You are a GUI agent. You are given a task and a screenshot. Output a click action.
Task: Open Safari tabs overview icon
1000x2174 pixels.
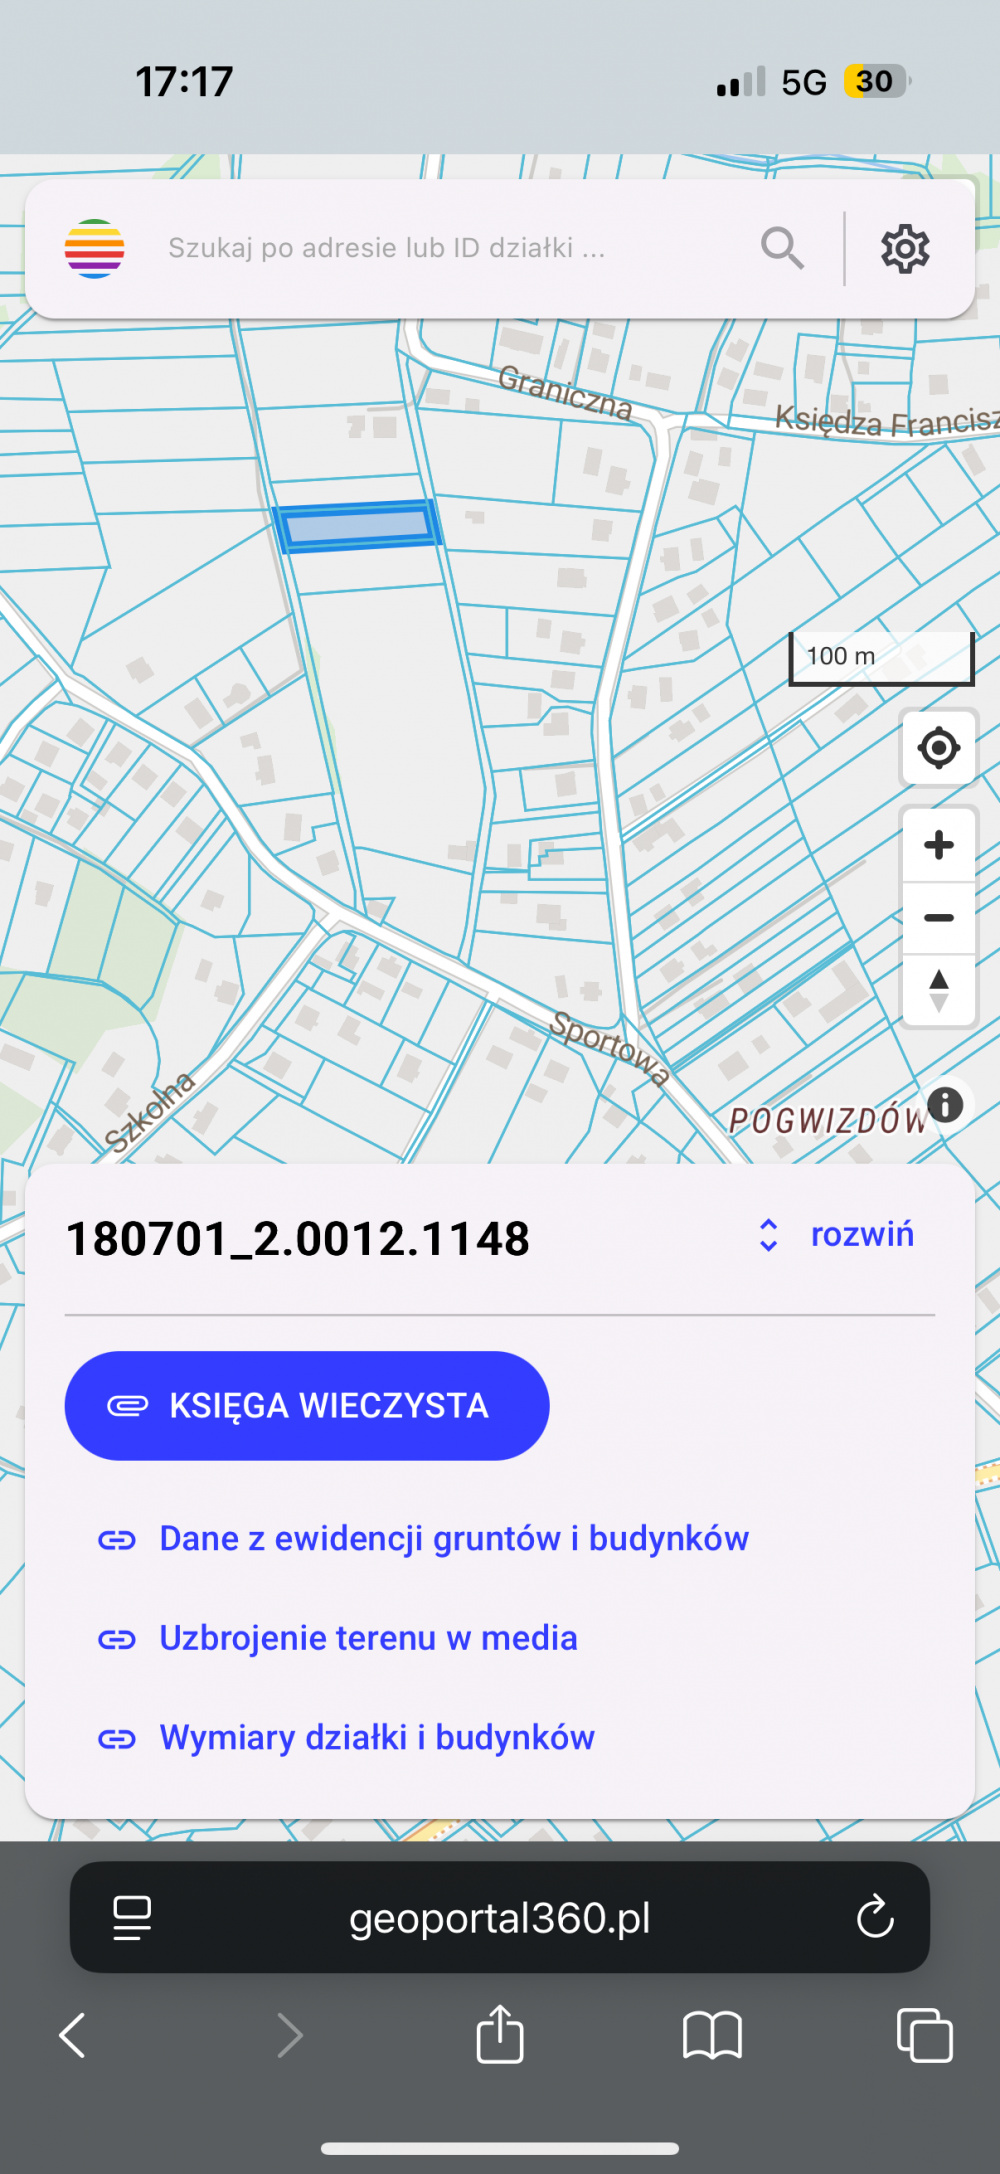pyautogui.click(x=925, y=2035)
